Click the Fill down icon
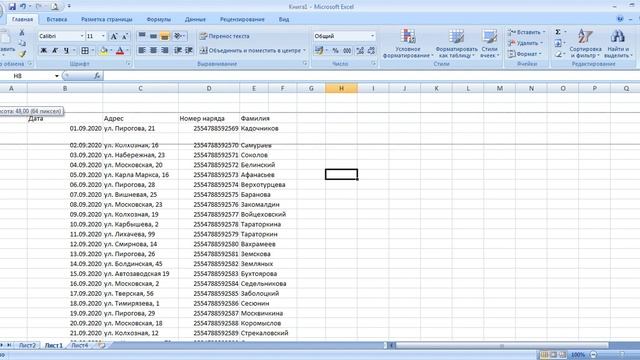Image resolution: width=640 pixels, height=360 pixels. pos(558,43)
